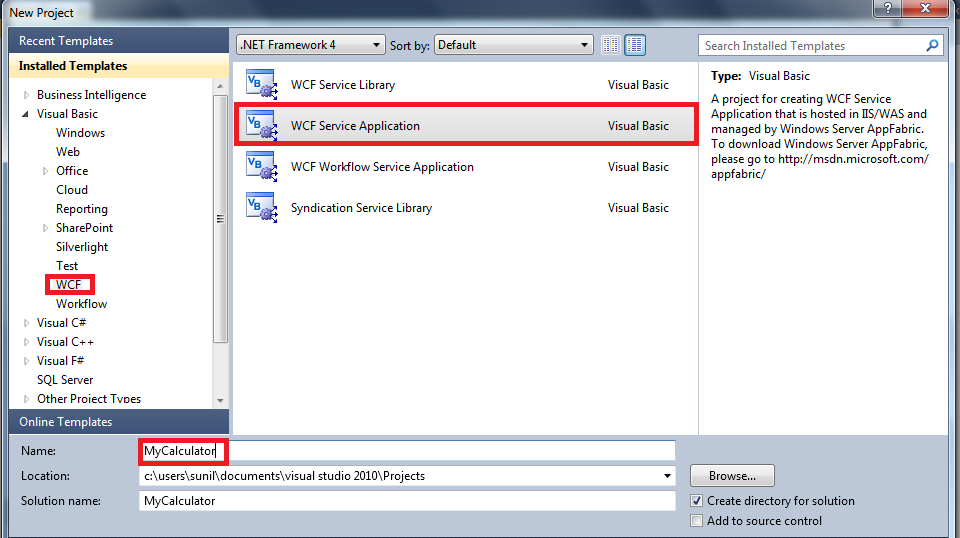The height and width of the screenshot is (538, 960).
Task: Click the search magnifier icon
Action: pyautogui.click(x=932, y=45)
